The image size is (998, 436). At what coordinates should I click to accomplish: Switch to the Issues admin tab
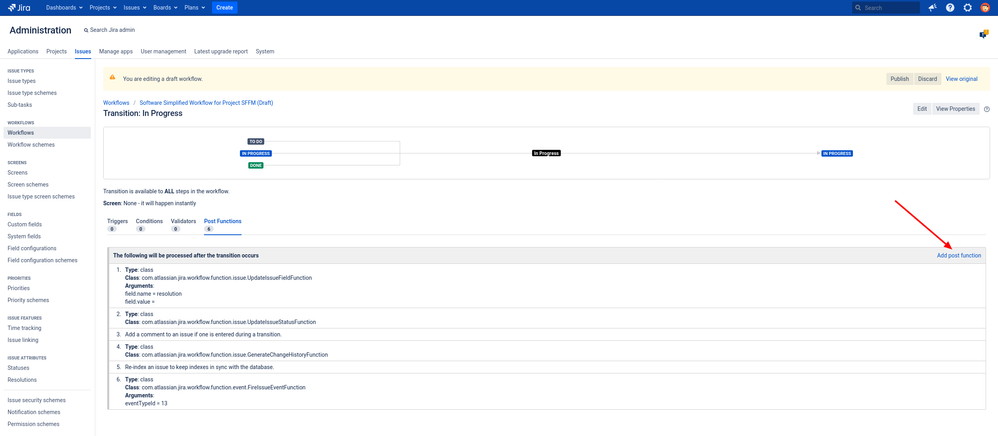click(x=83, y=52)
